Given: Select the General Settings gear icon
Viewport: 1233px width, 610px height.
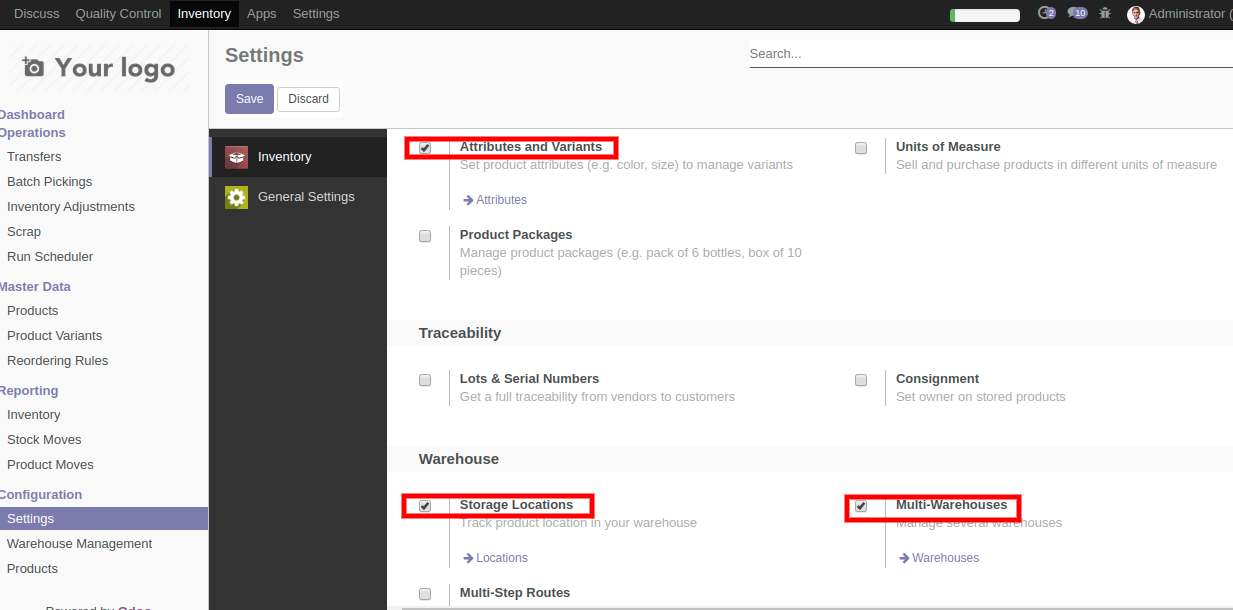Looking at the screenshot, I should tap(236, 197).
